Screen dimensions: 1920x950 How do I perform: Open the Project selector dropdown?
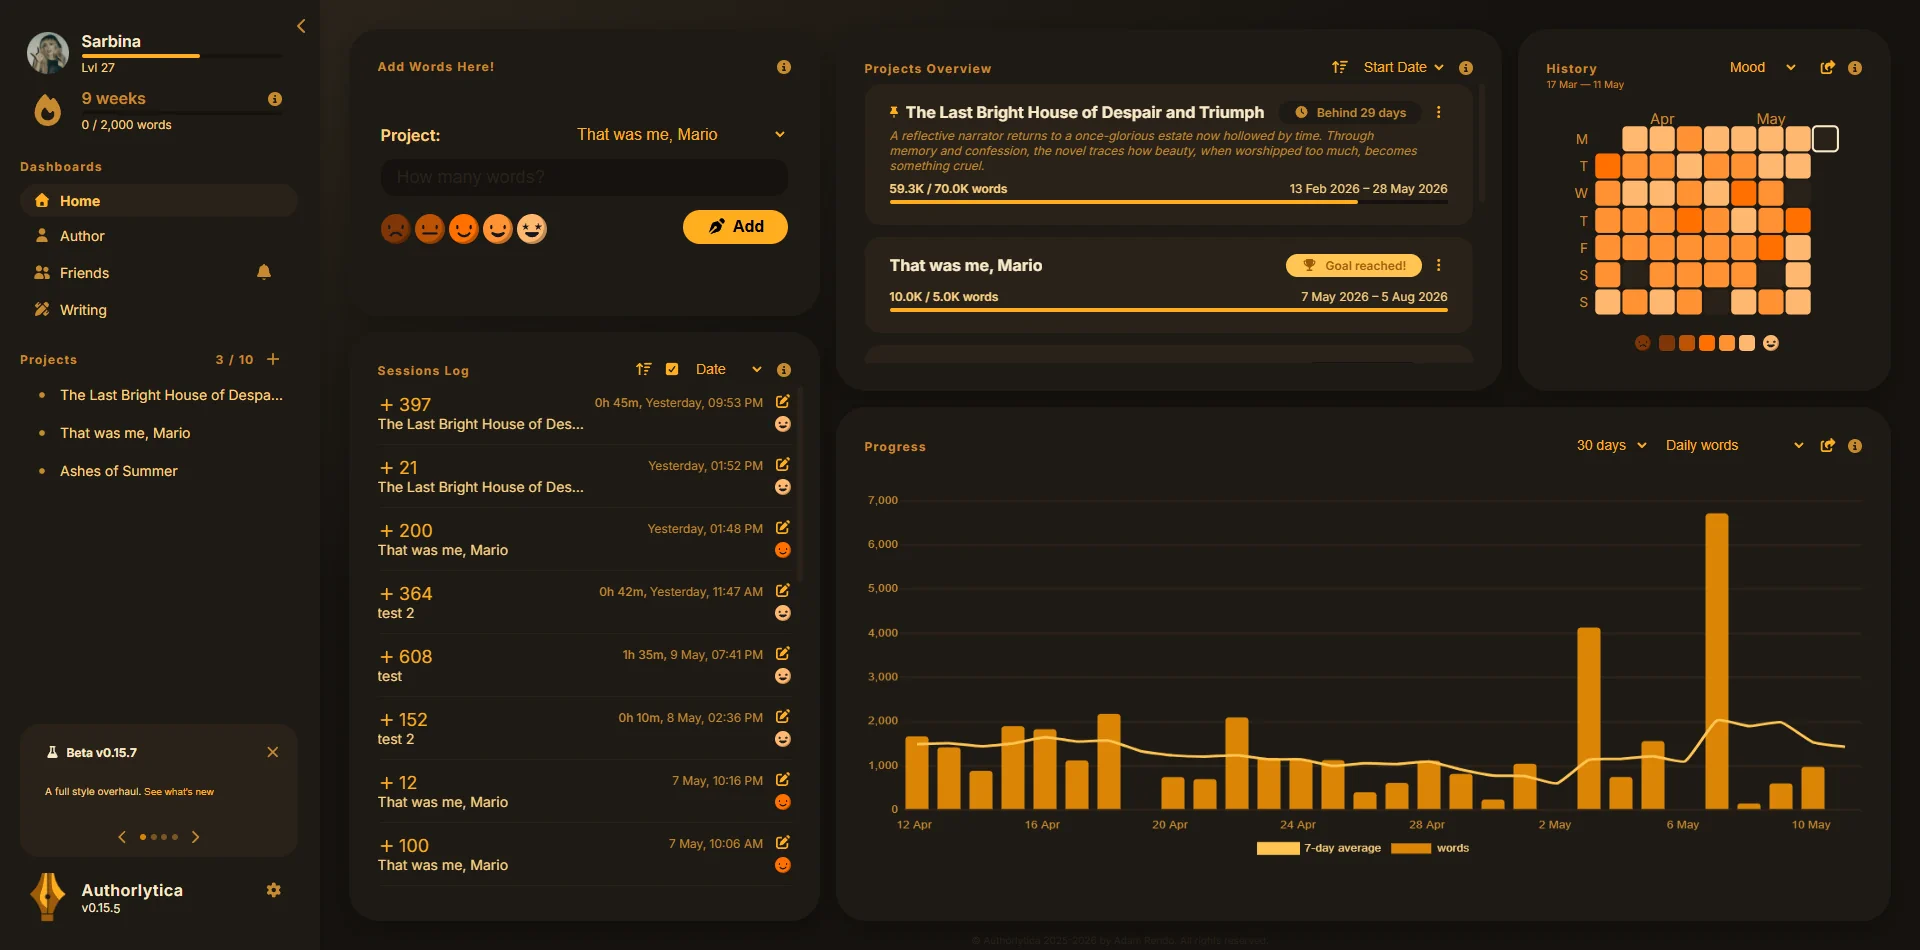(681, 135)
